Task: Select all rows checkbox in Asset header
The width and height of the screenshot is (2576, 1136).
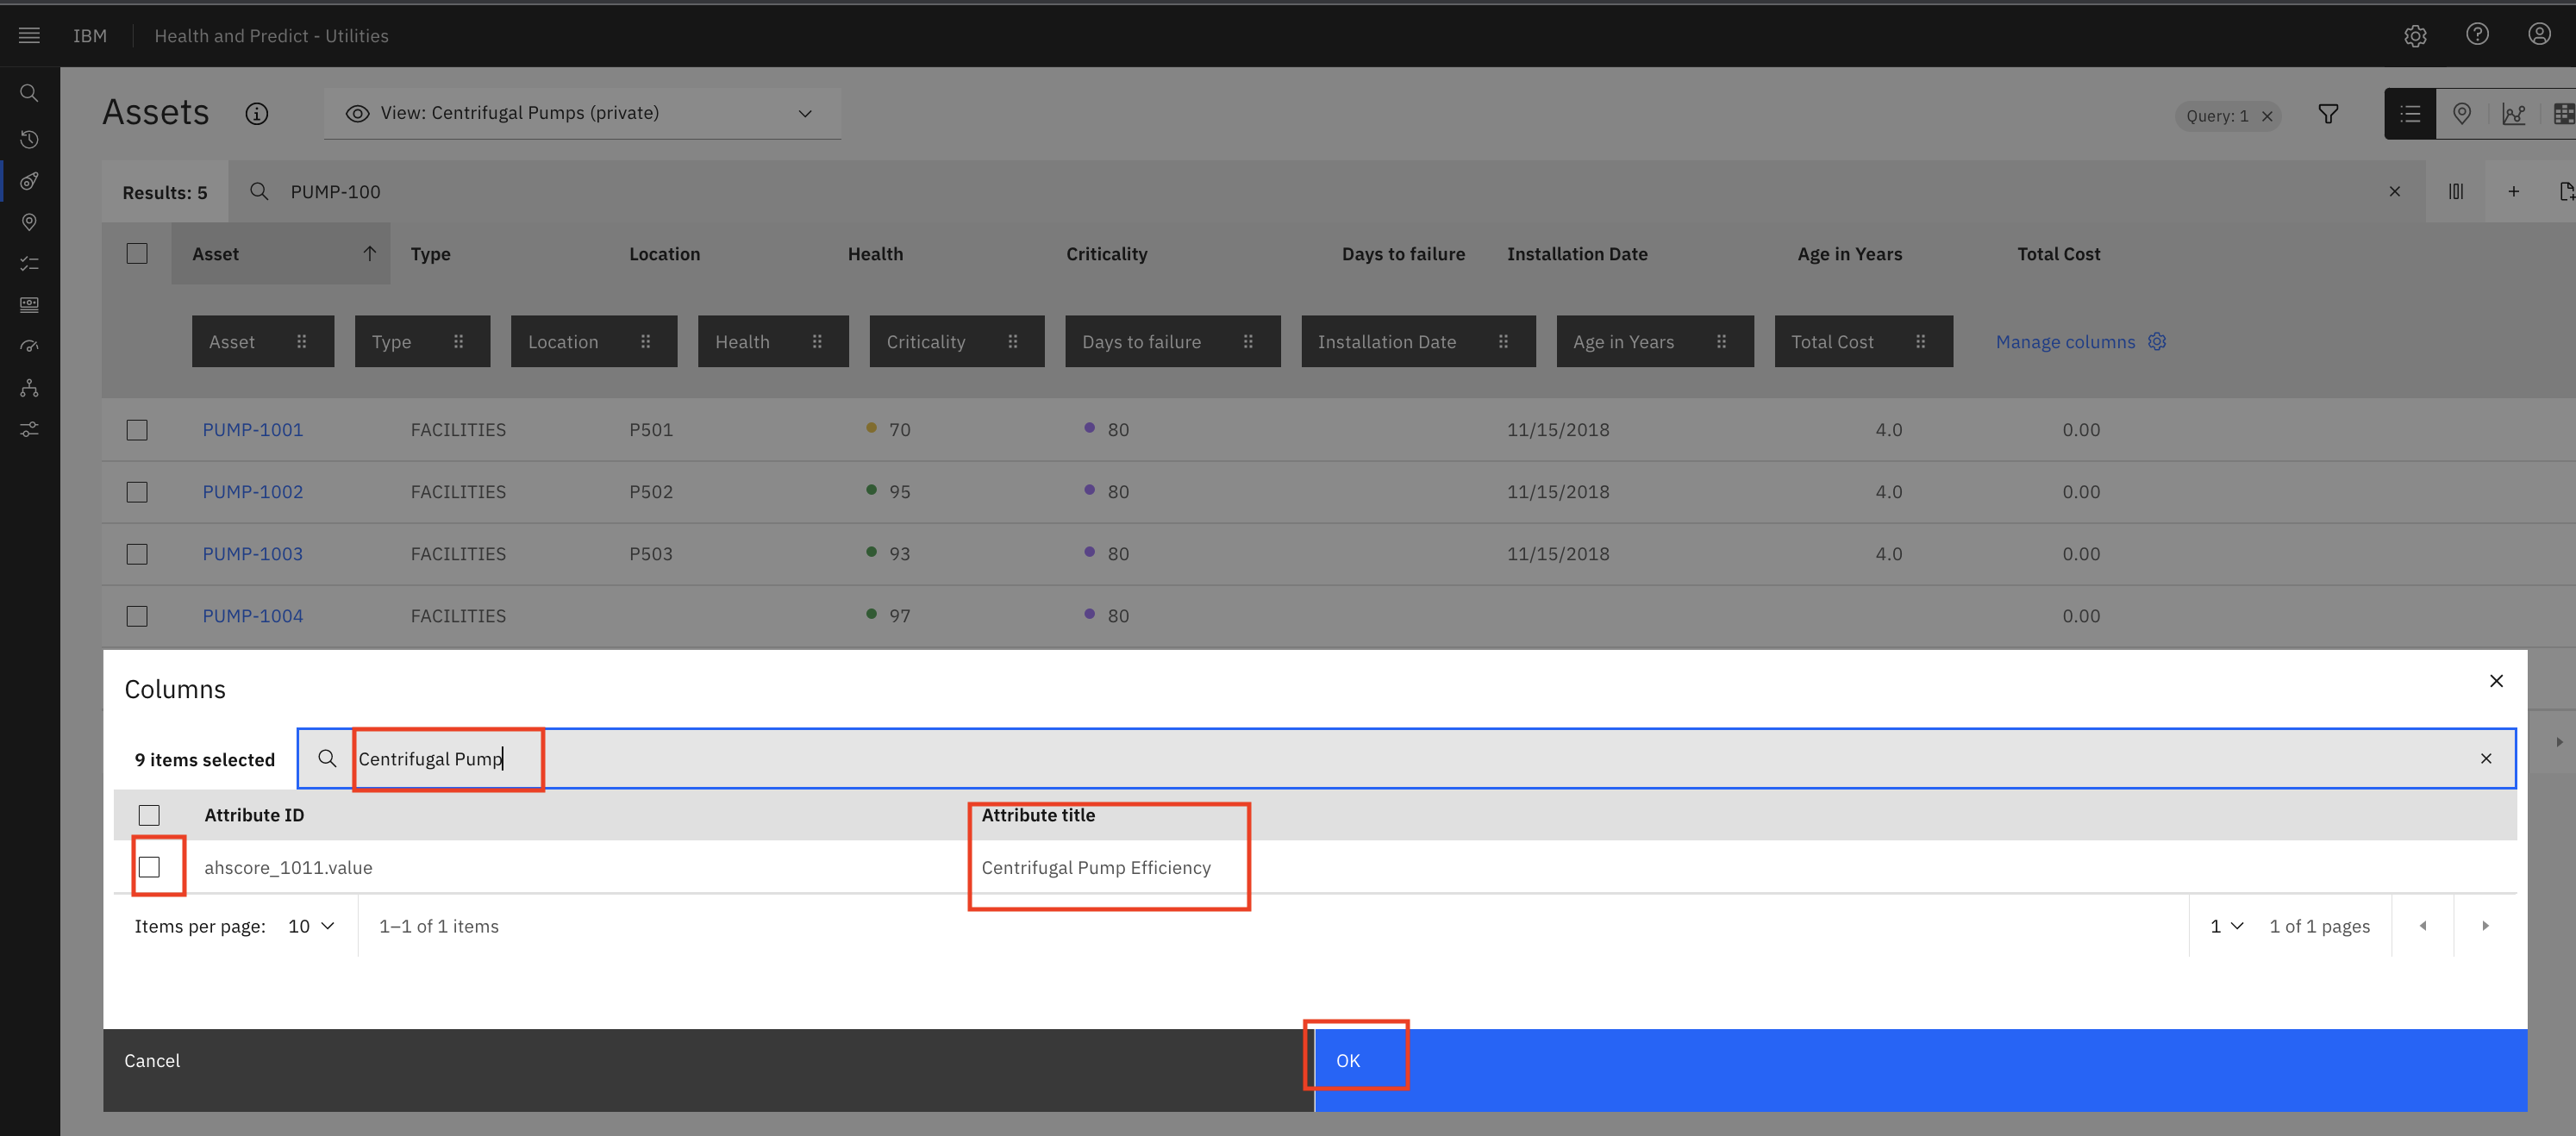Action: [x=137, y=254]
